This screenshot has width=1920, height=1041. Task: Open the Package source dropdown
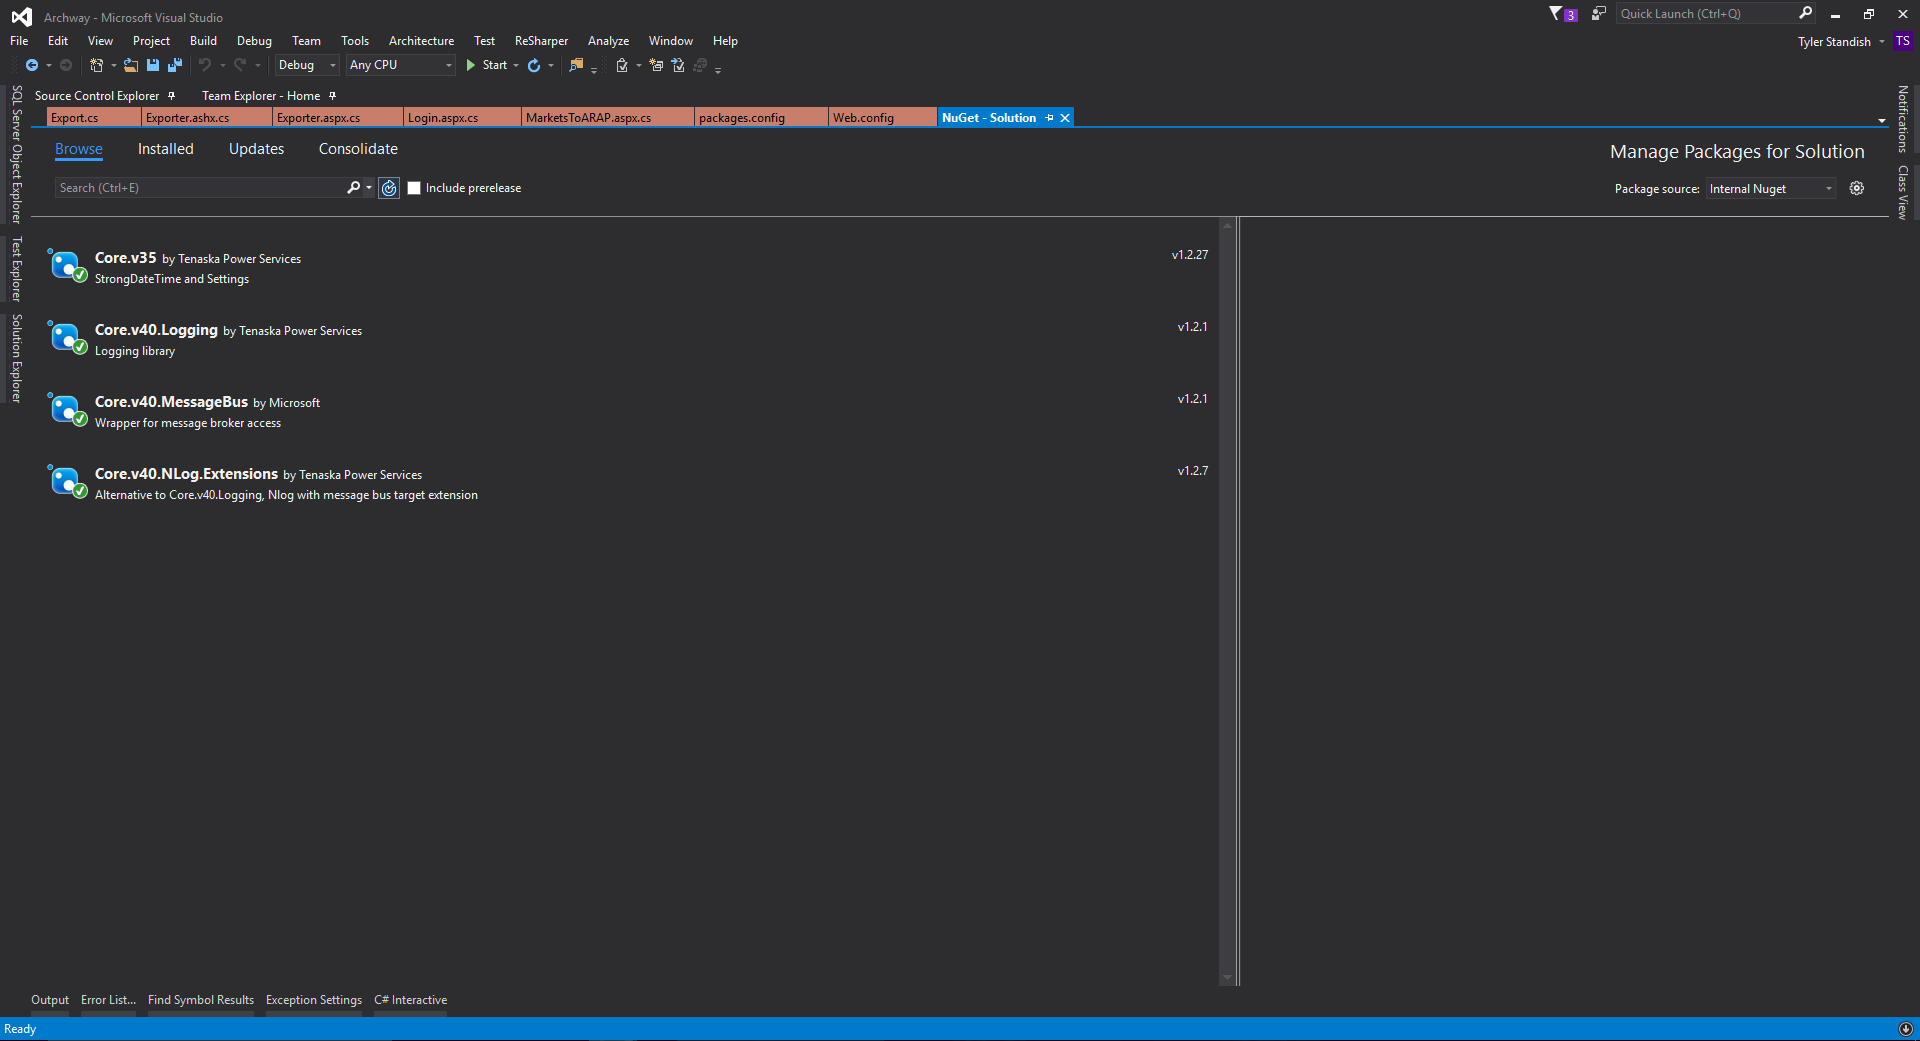click(x=1771, y=189)
